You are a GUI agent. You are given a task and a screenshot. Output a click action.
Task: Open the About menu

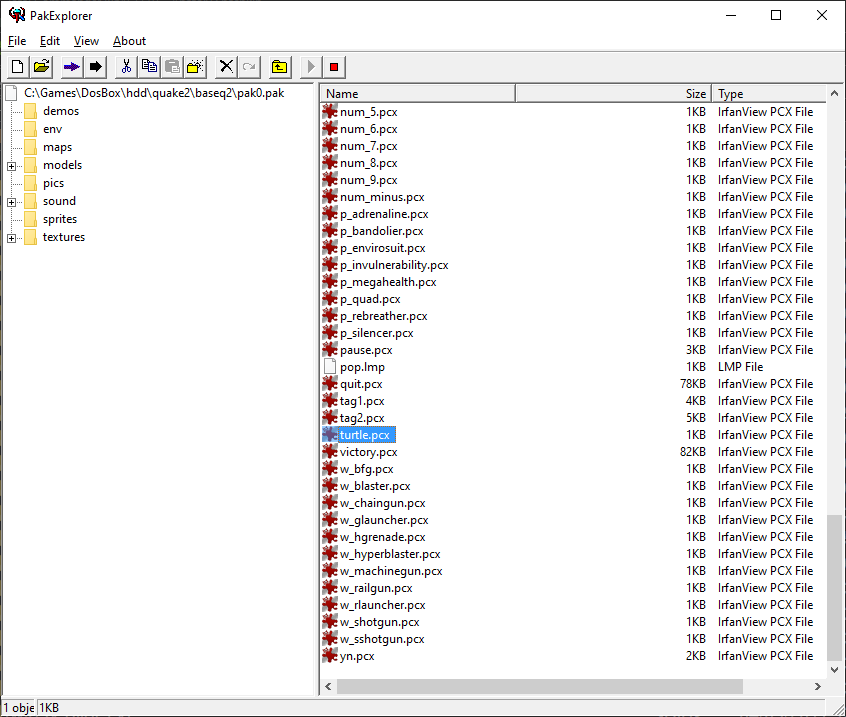(129, 41)
